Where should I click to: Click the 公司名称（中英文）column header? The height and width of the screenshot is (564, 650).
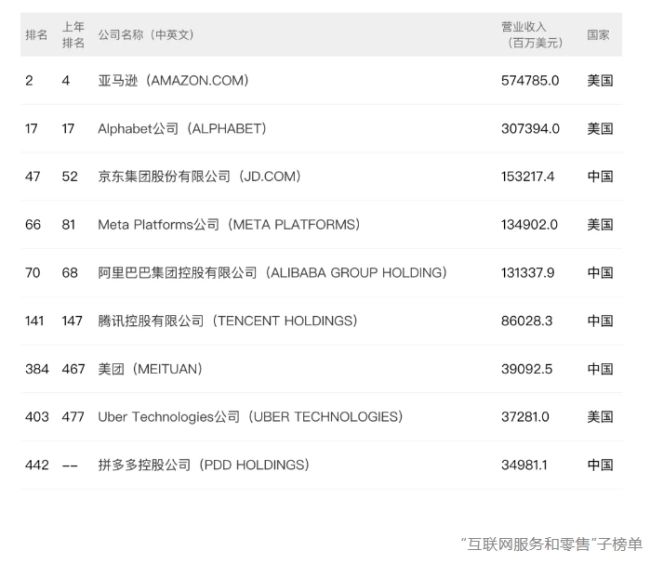[x=146, y=35]
